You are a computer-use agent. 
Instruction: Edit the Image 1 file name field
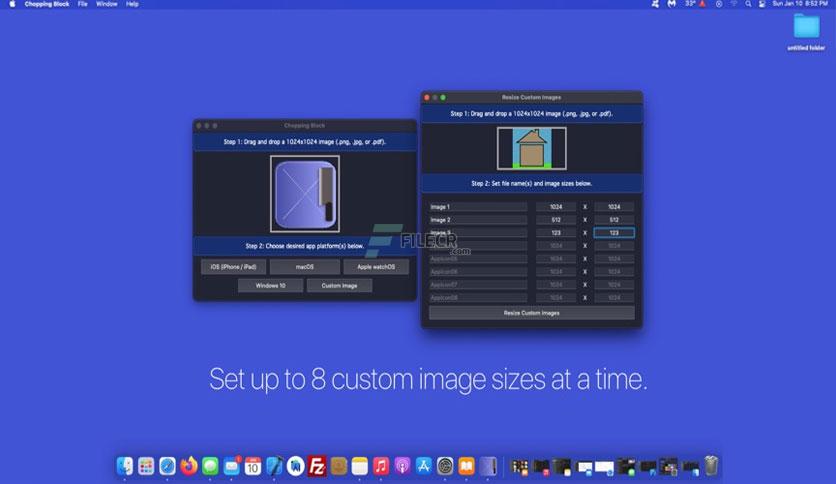click(478, 207)
